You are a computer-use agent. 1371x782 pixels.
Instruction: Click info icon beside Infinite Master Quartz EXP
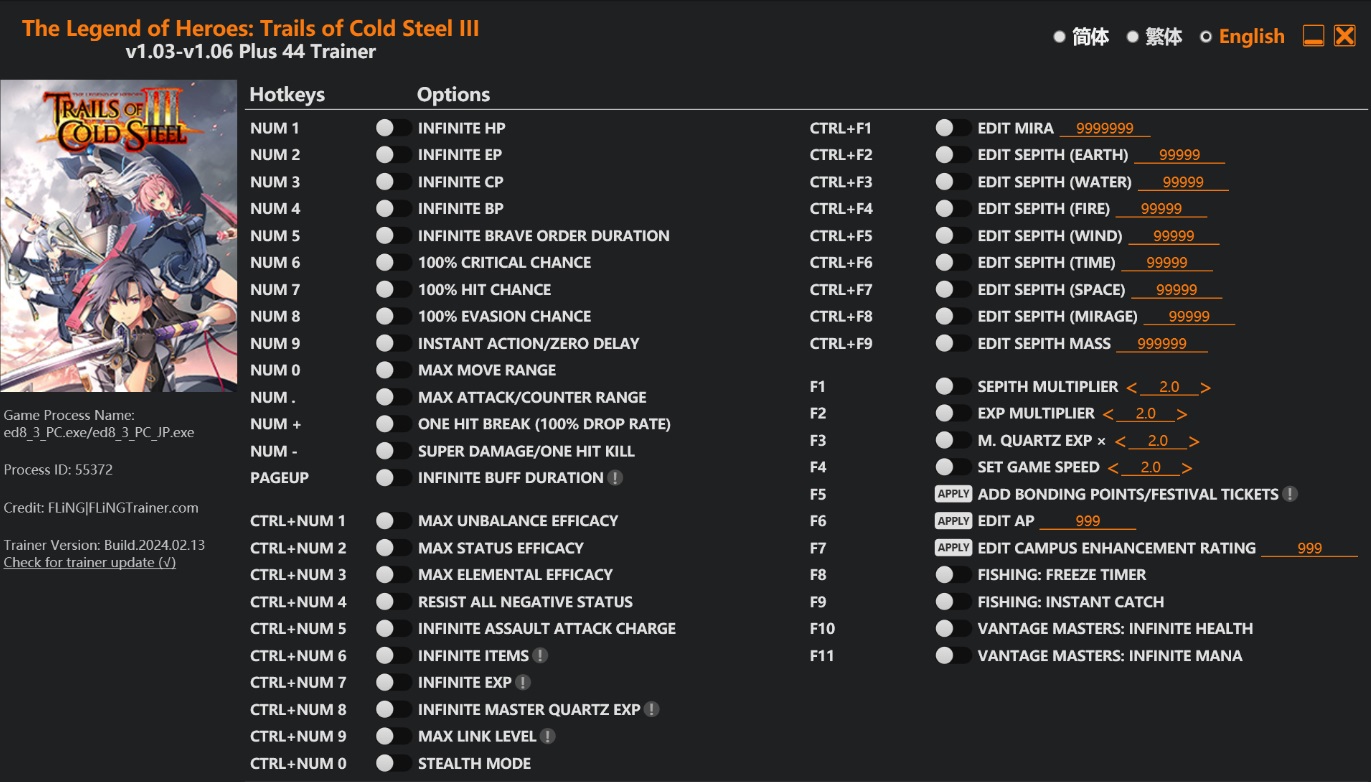tap(652, 710)
